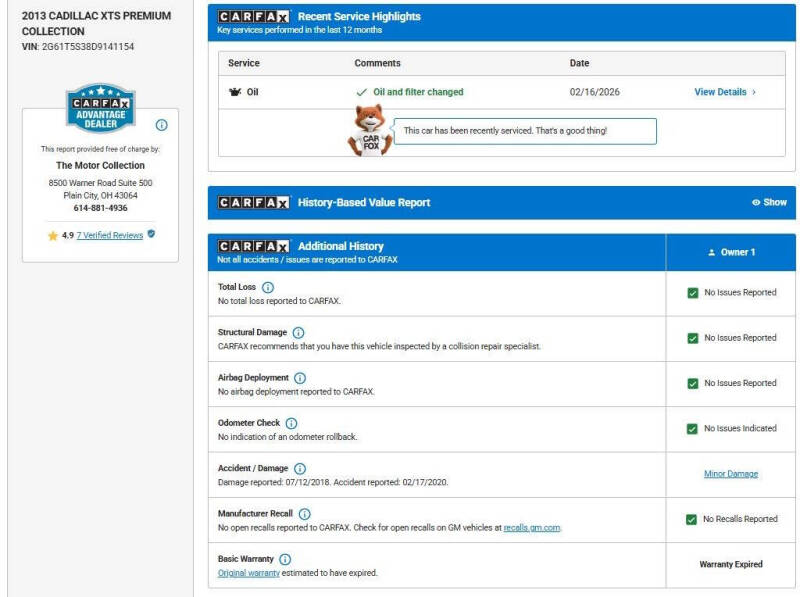The image size is (800, 597).
Task: Click the eye icon next to Show
Action: [x=756, y=203]
